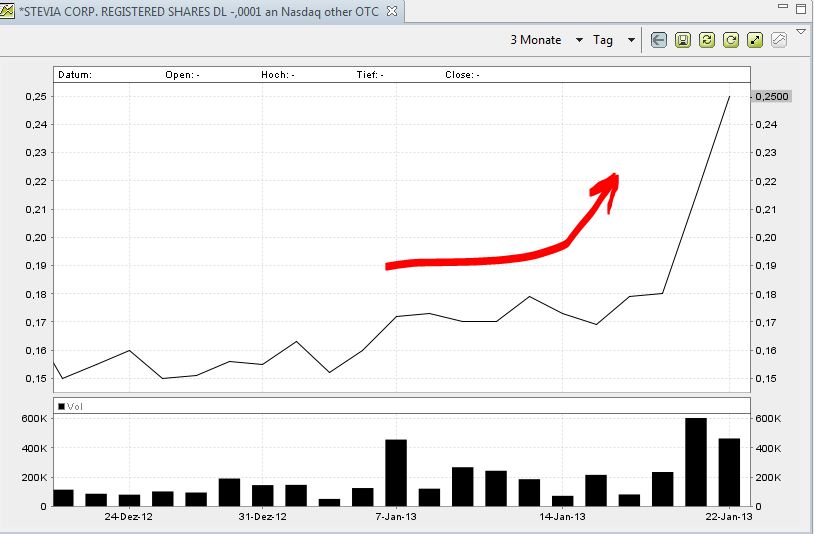Click the chart icon in the Stevia tab
Image resolution: width=814 pixels, height=534 pixels.
click(7, 11)
